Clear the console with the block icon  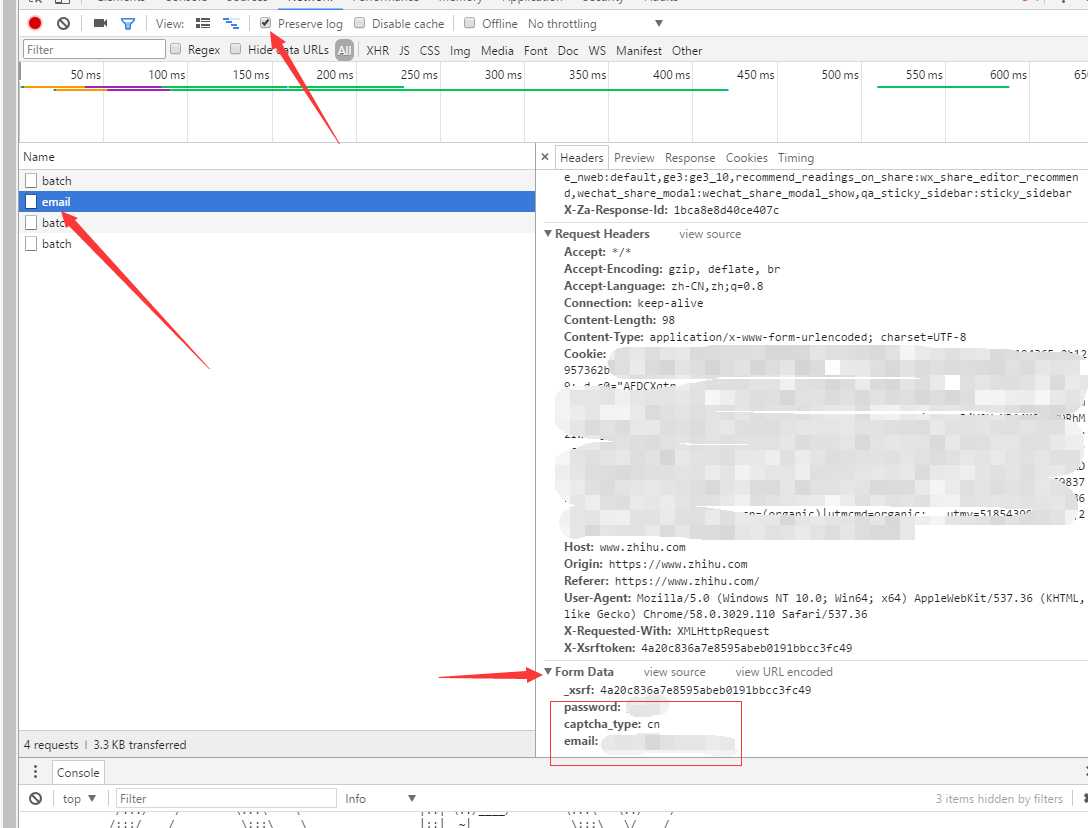35,798
